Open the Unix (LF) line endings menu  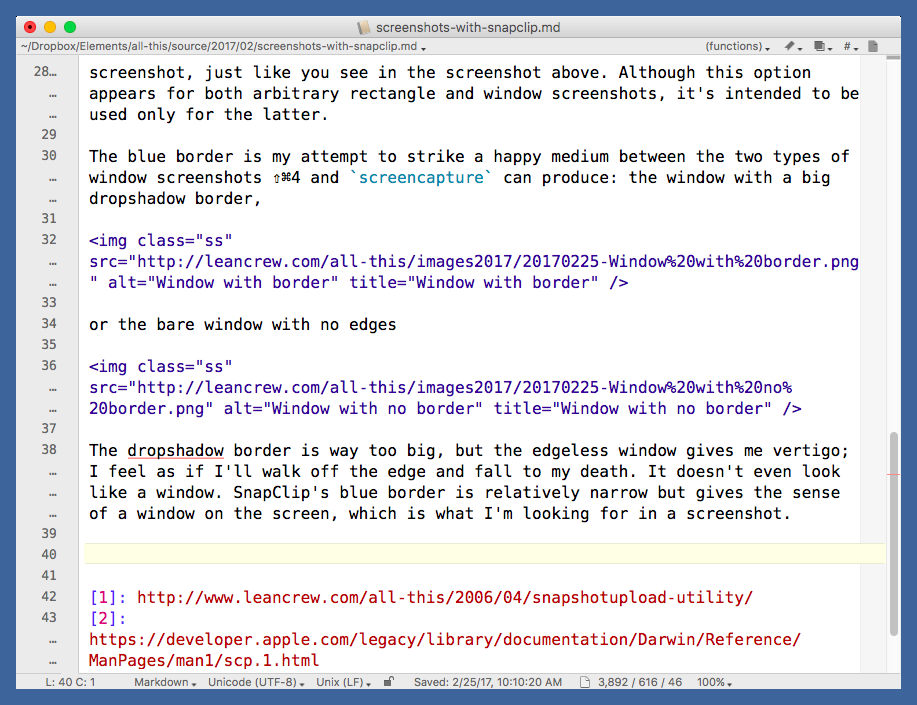(x=345, y=682)
